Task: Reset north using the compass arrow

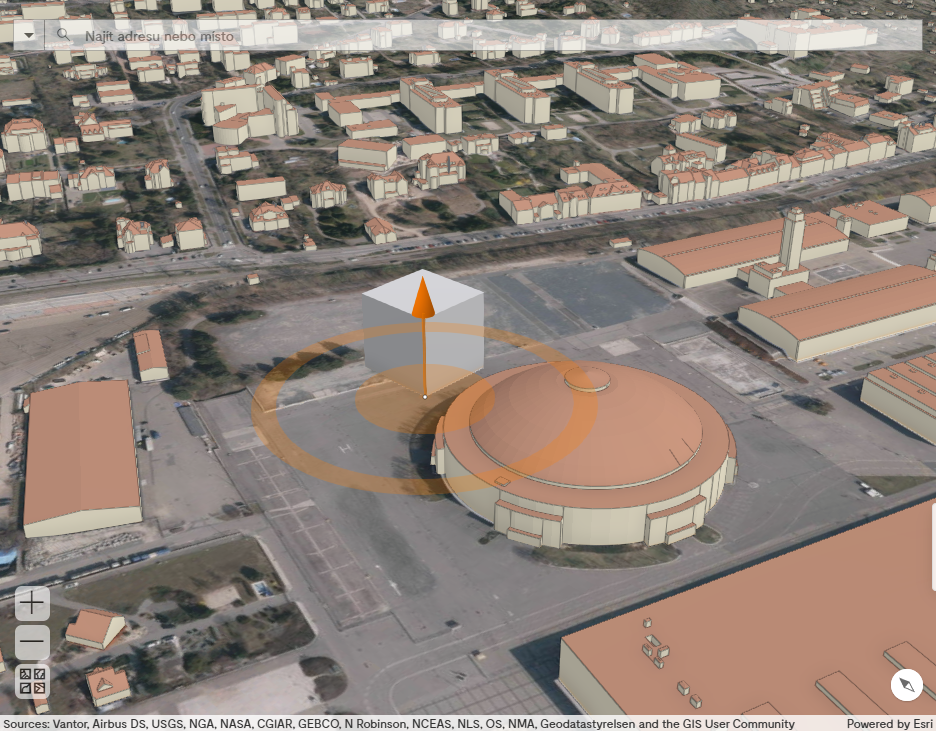Action: 905,684
